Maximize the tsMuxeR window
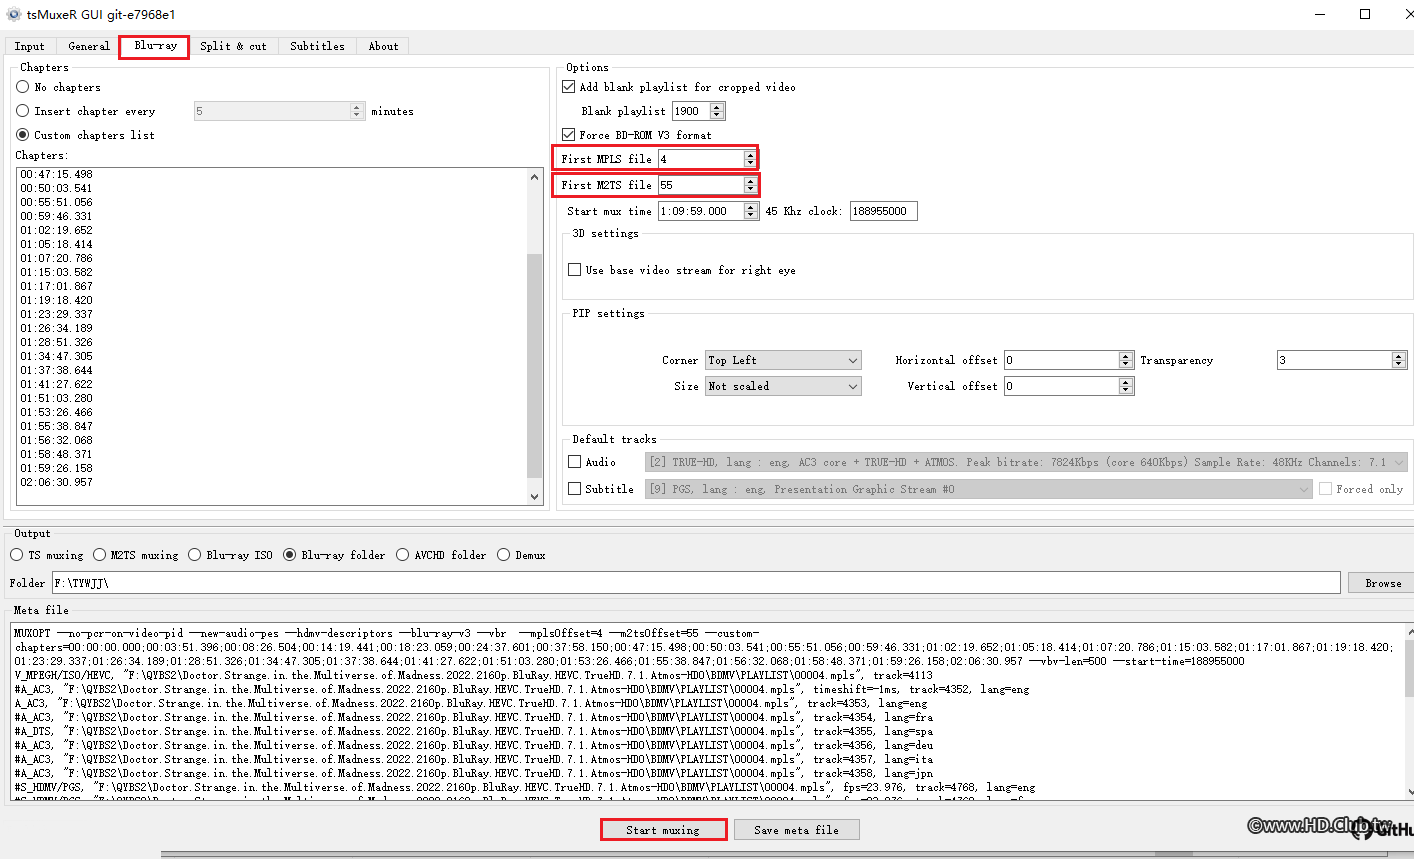This screenshot has height=859, width=1414. pos(1365,14)
